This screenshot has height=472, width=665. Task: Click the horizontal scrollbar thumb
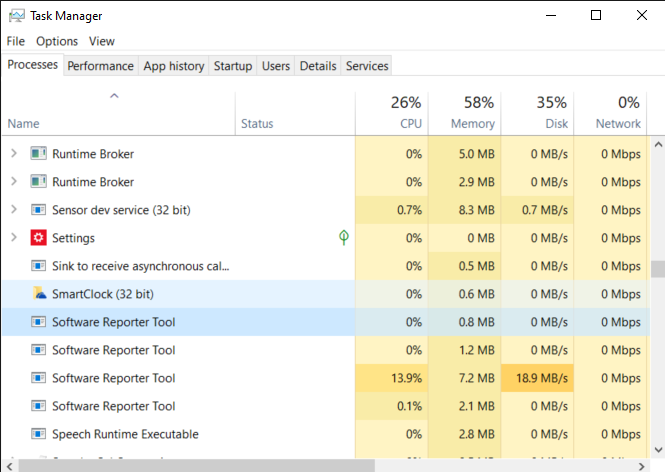coord(197,466)
